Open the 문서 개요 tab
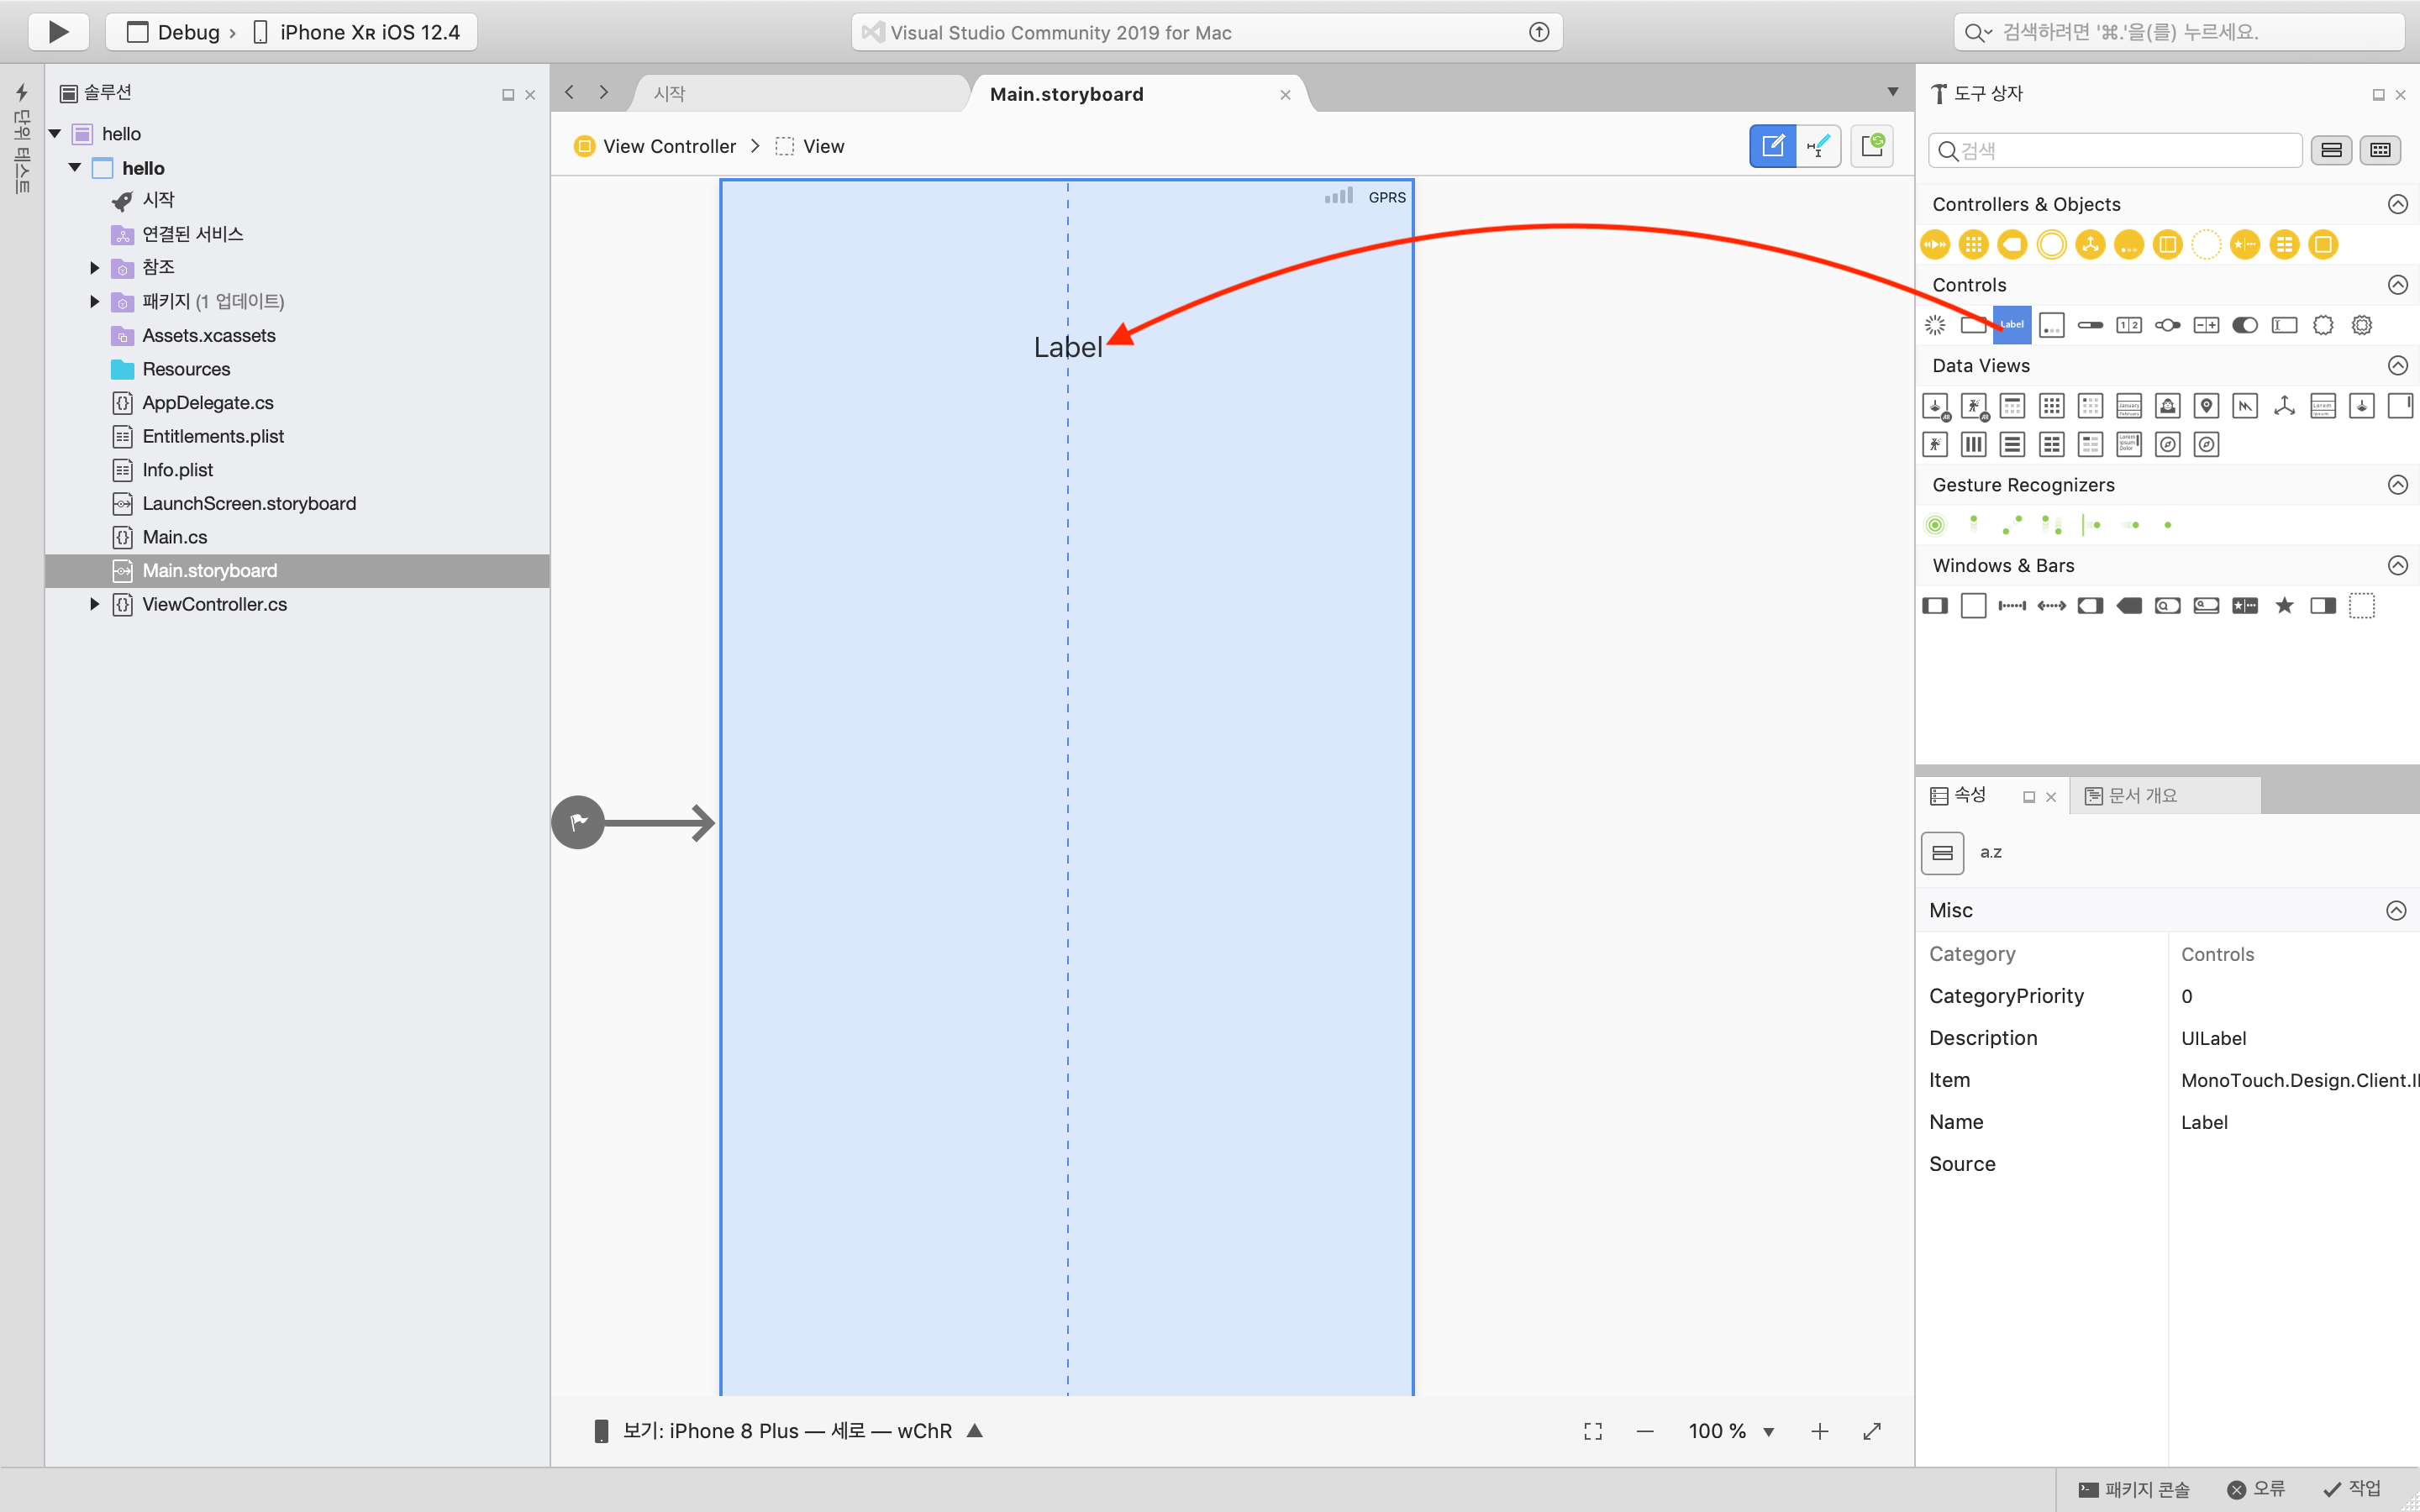 coord(2141,795)
